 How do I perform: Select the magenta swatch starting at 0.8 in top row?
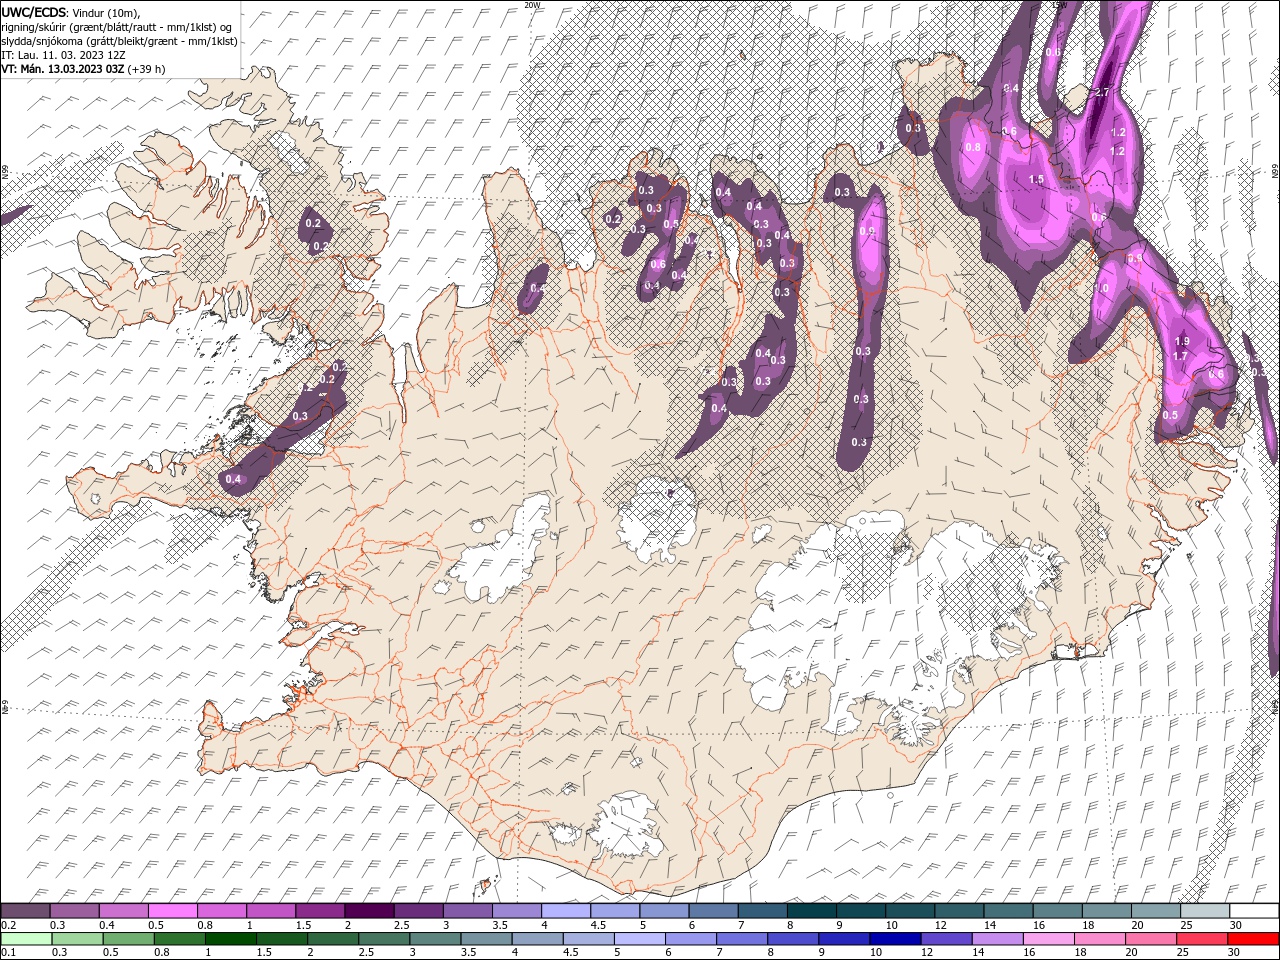[221, 911]
